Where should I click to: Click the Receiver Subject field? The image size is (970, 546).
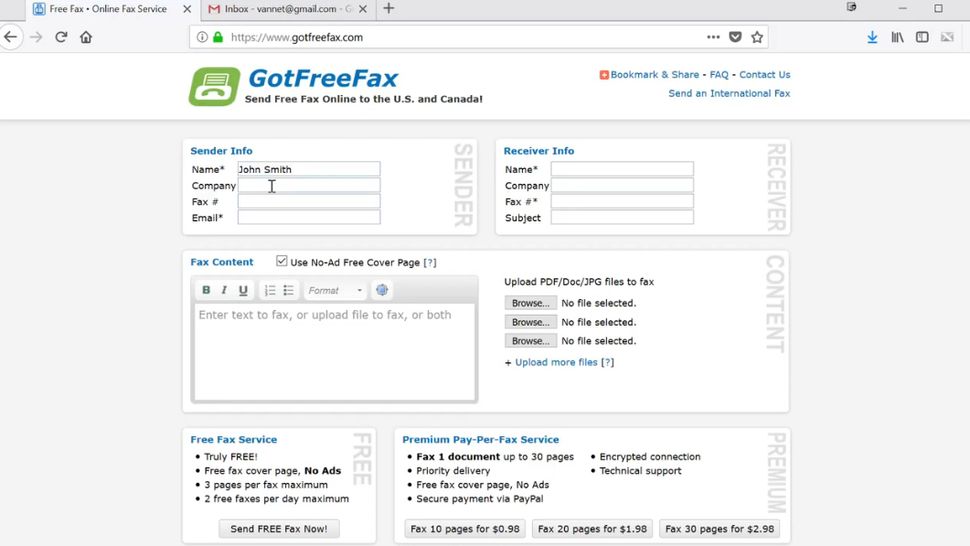(x=622, y=217)
